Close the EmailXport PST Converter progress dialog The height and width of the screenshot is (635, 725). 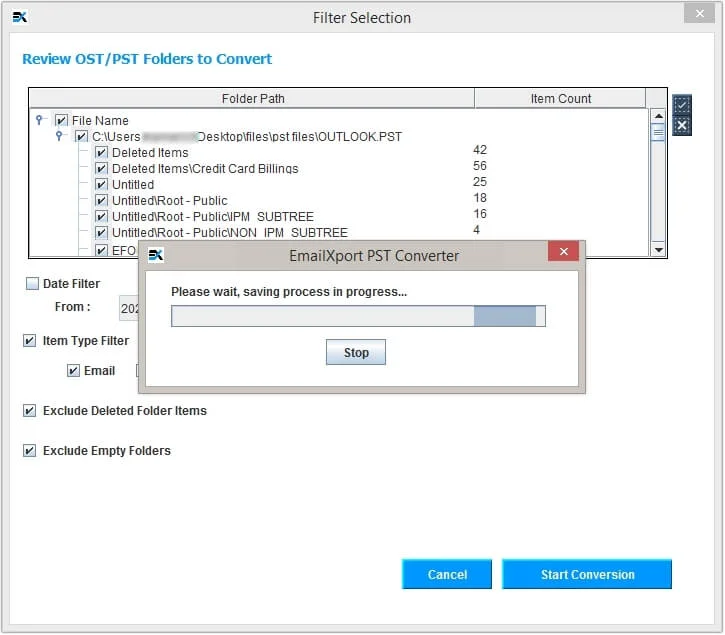click(563, 251)
